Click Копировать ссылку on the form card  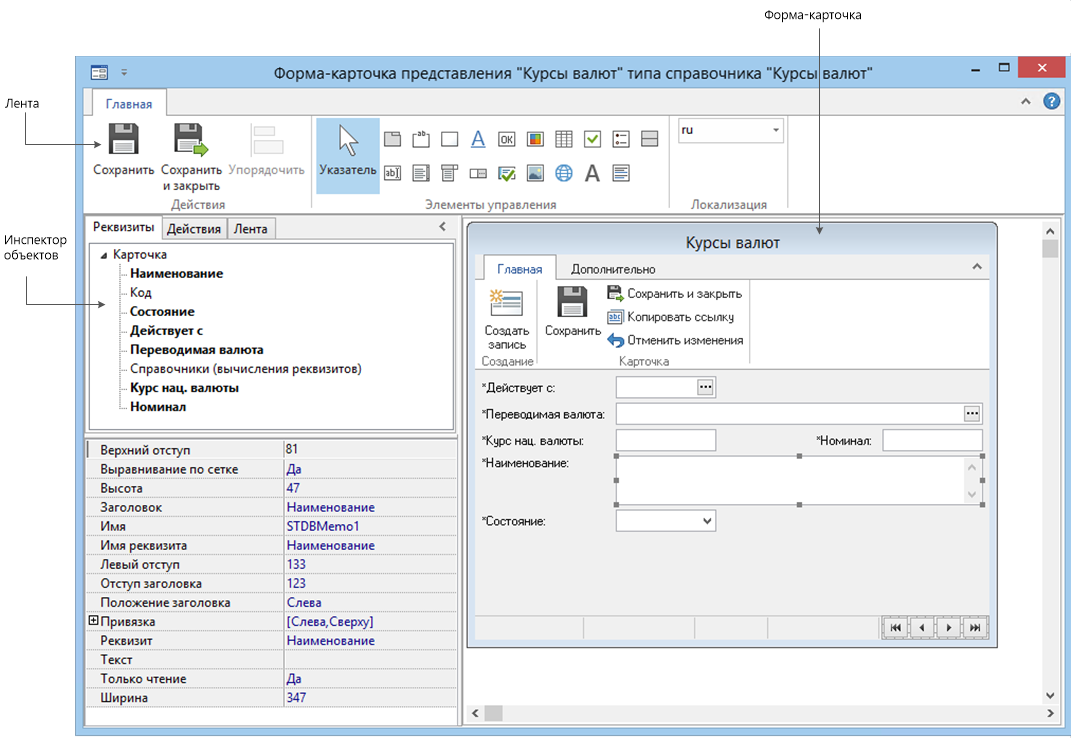671,317
